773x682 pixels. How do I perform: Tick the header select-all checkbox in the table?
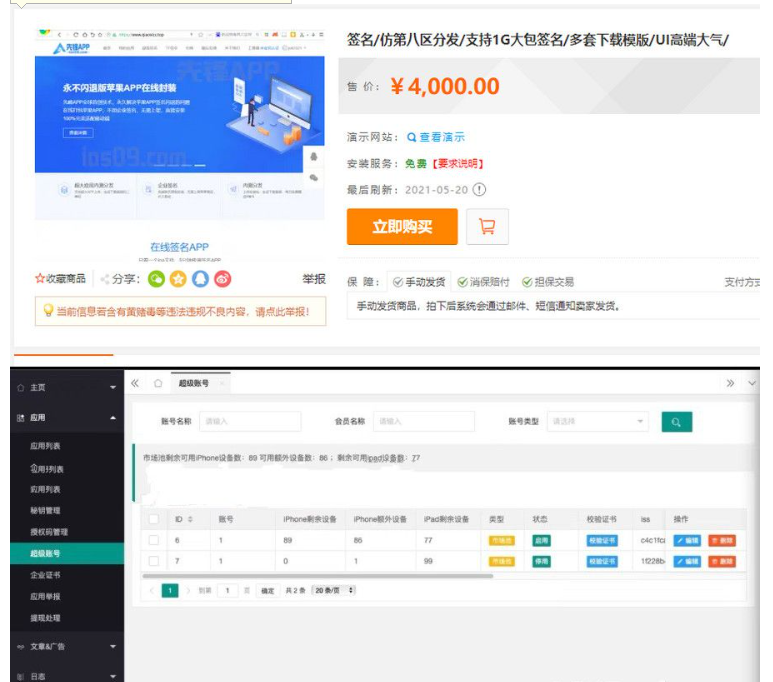point(153,519)
